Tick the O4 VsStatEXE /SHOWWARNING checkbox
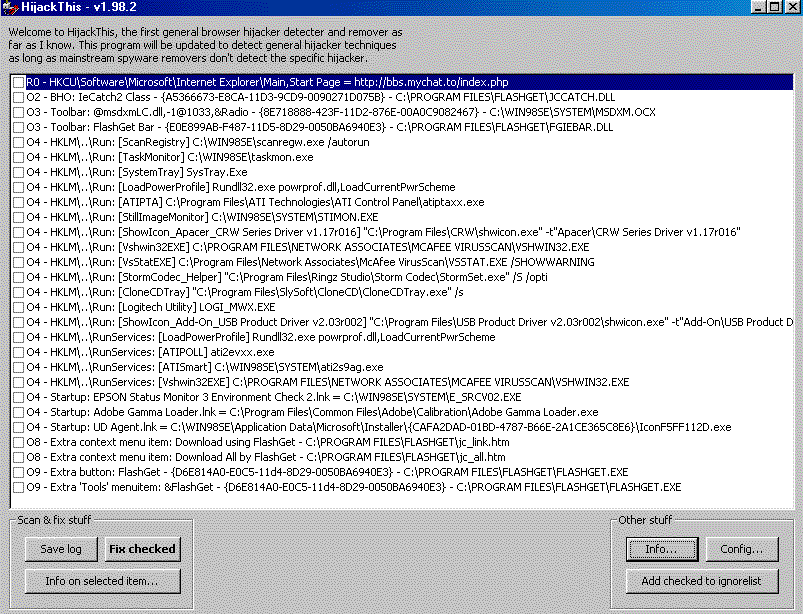The width and height of the screenshot is (803, 614). click(x=18, y=262)
